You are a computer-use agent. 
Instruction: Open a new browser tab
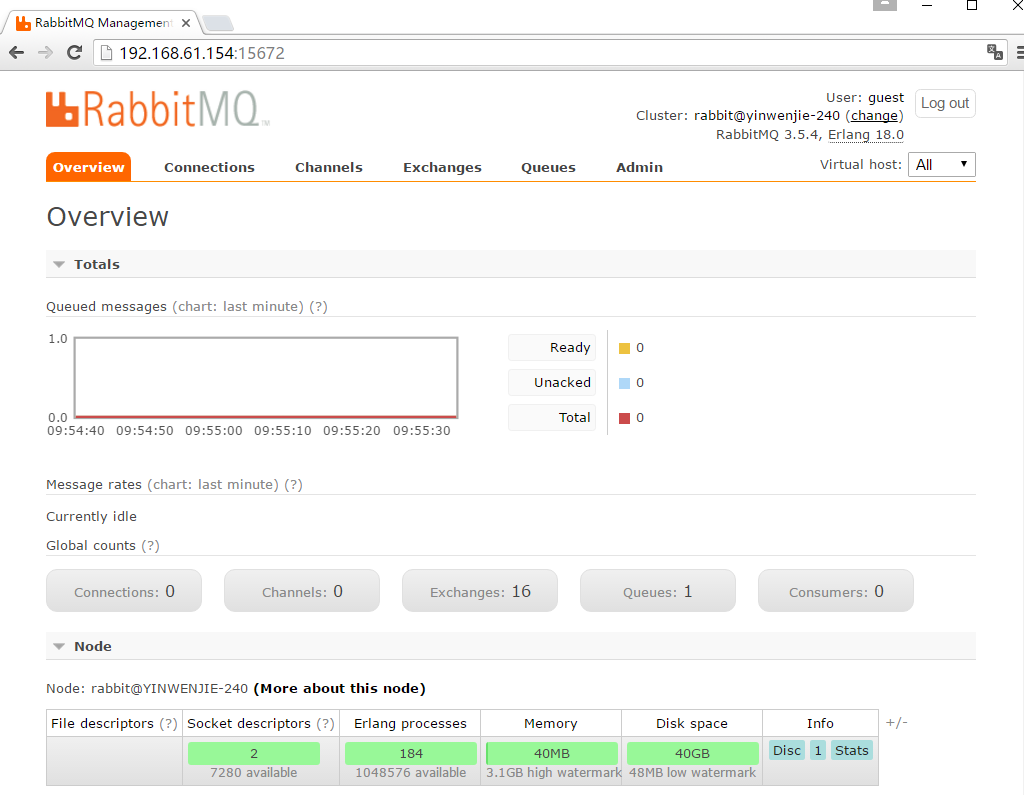218,24
